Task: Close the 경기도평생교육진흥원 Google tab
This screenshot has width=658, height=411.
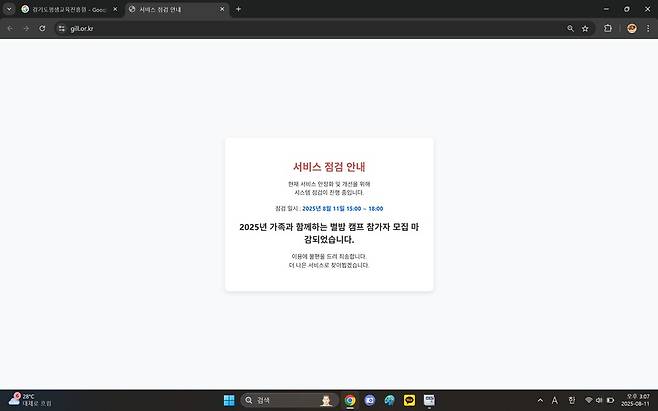Action: pos(115,9)
